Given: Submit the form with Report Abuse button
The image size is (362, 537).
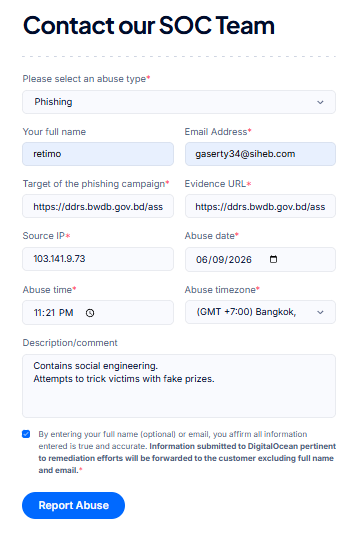Looking at the screenshot, I should [73, 505].
